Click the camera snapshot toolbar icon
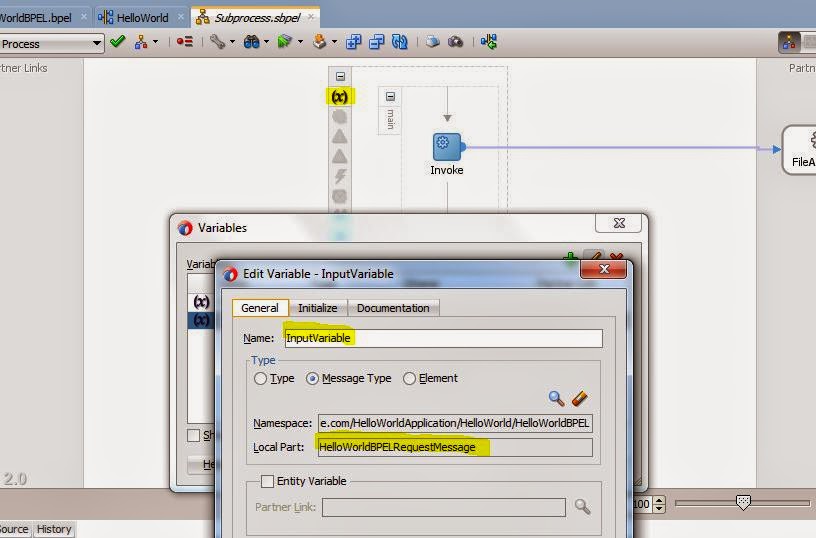The width and height of the screenshot is (816, 538). 455,42
